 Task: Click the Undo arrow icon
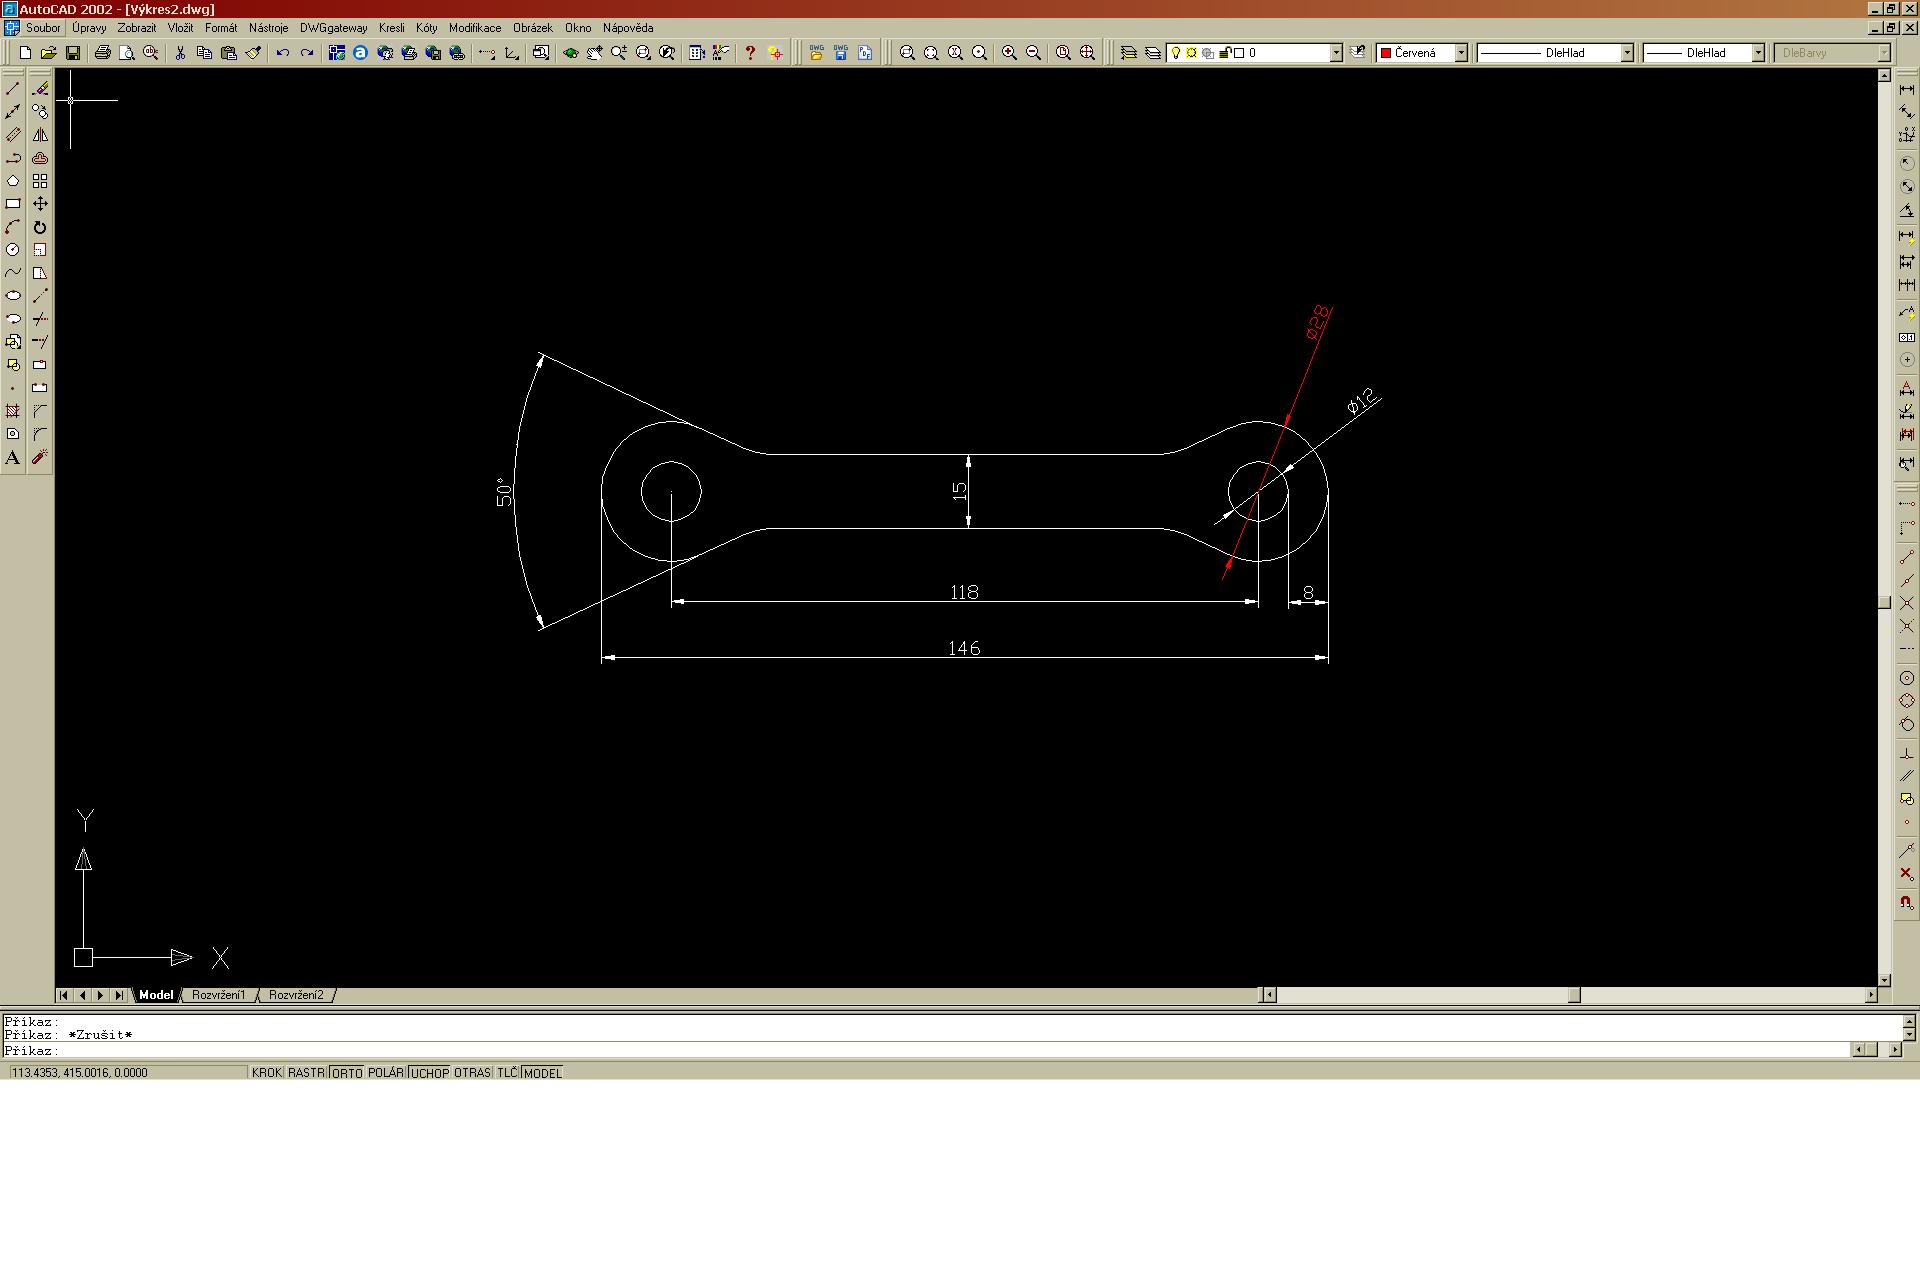(x=283, y=53)
